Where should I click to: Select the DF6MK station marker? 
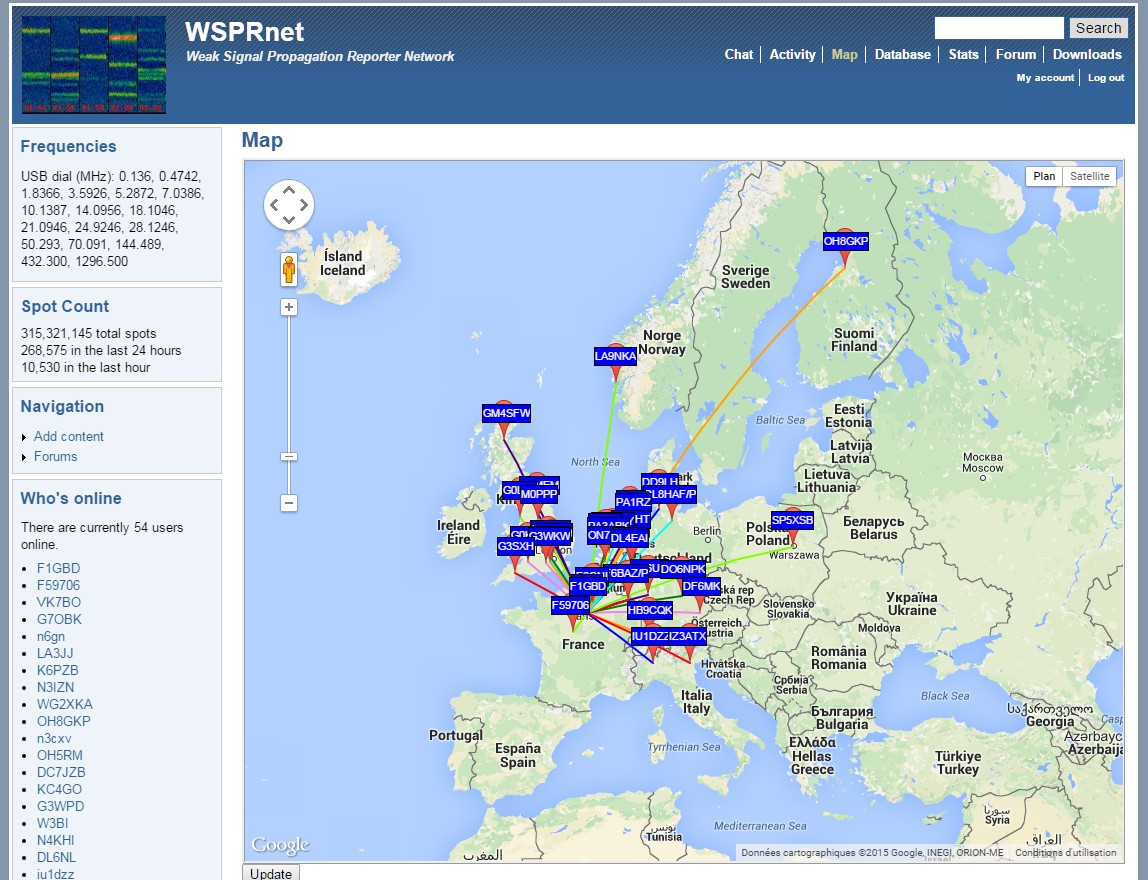[x=701, y=586]
